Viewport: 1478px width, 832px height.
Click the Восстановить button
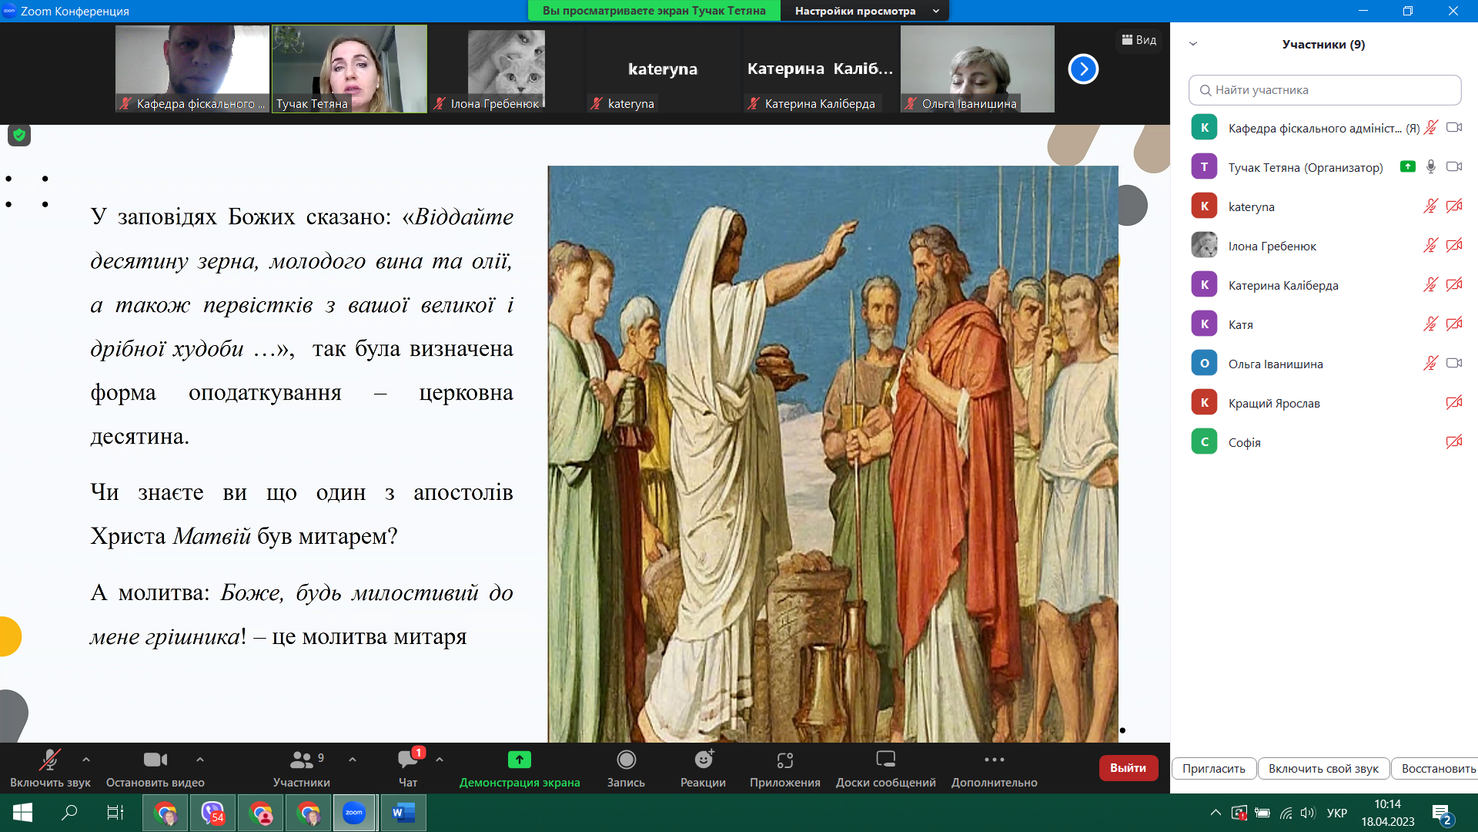[1436, 768]
